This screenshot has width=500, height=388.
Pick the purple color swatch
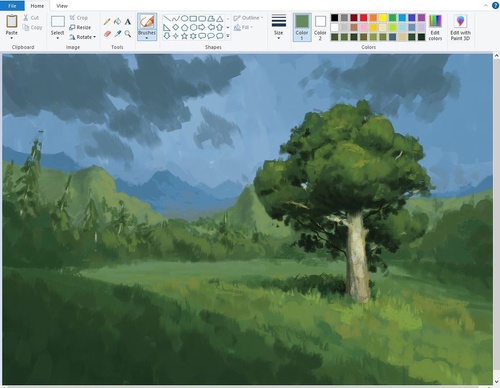(x=421, y=18)
